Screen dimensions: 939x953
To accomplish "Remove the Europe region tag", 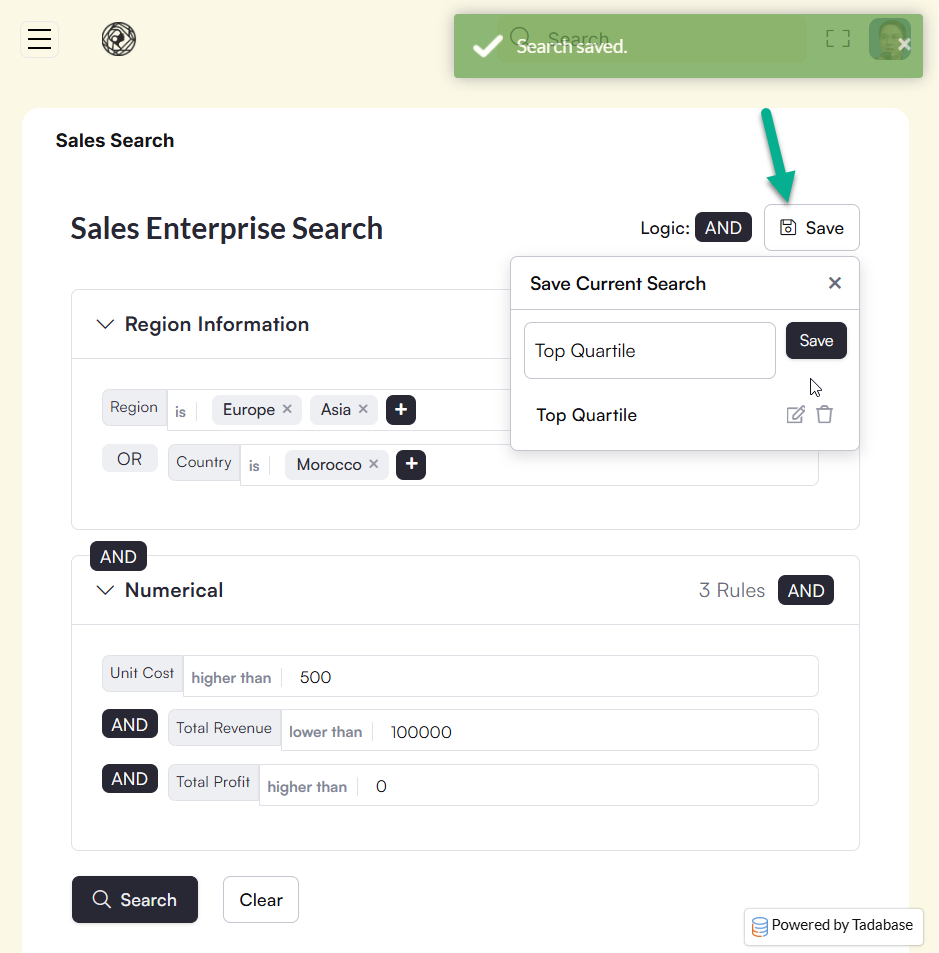I will 287,409.
